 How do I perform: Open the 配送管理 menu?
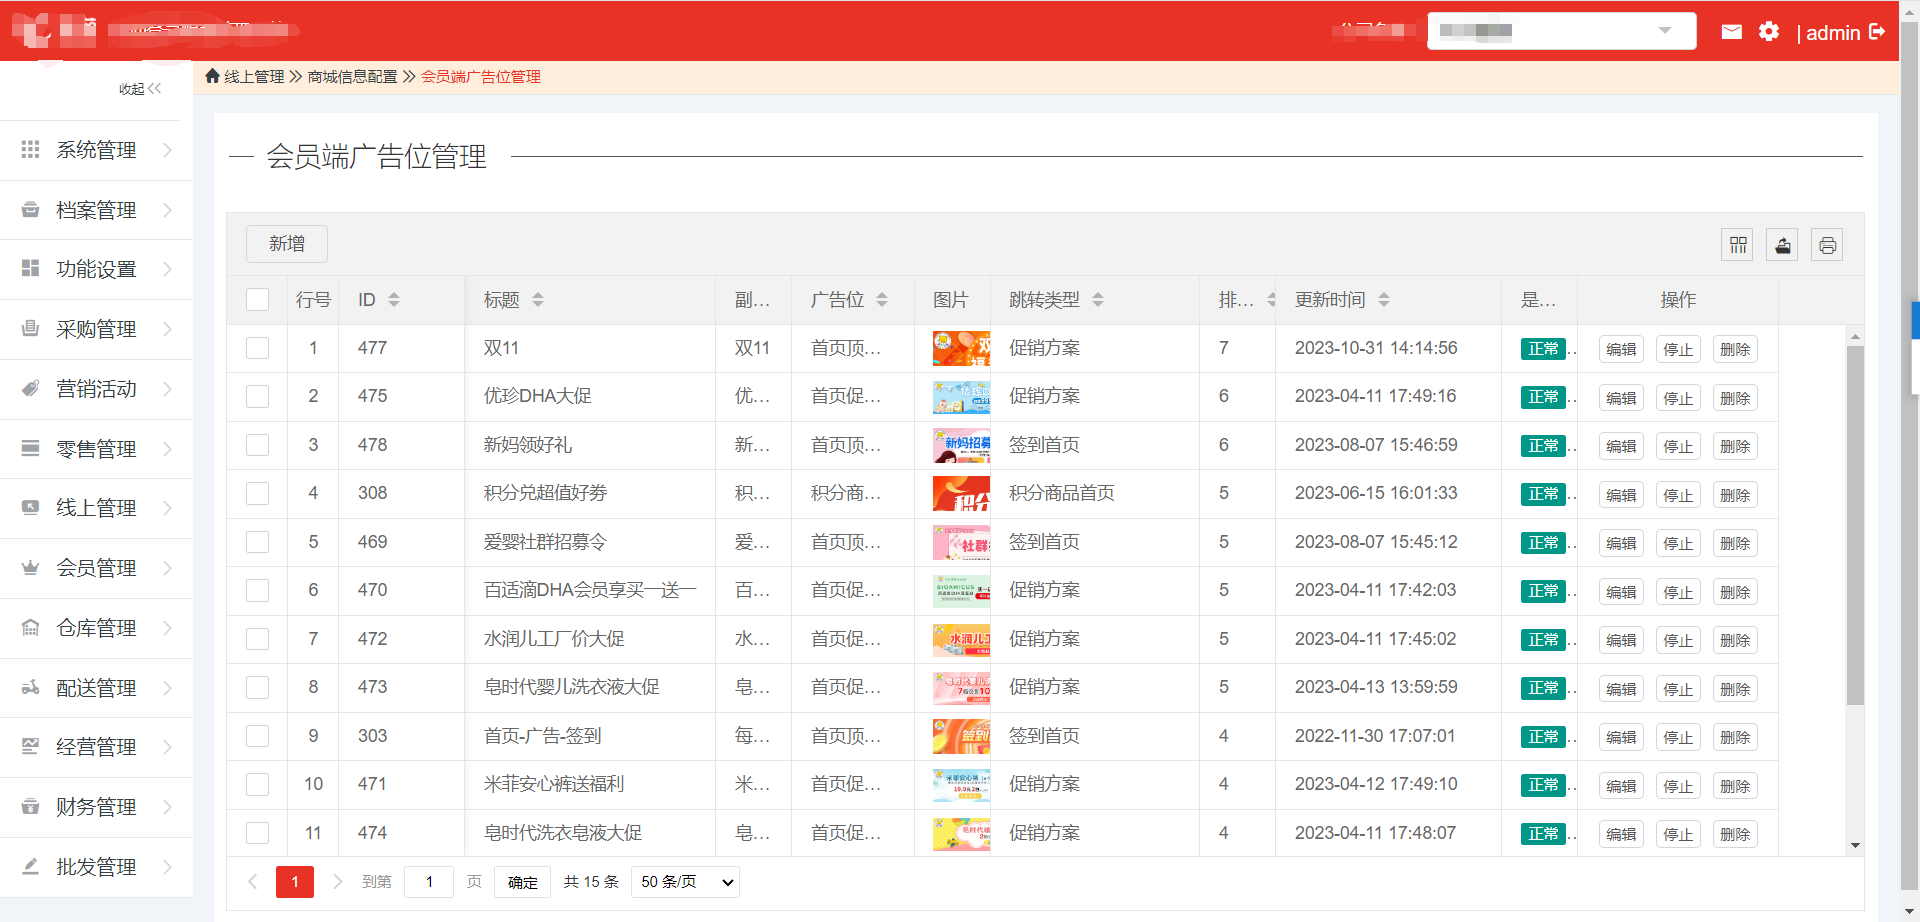pos(96,688)
